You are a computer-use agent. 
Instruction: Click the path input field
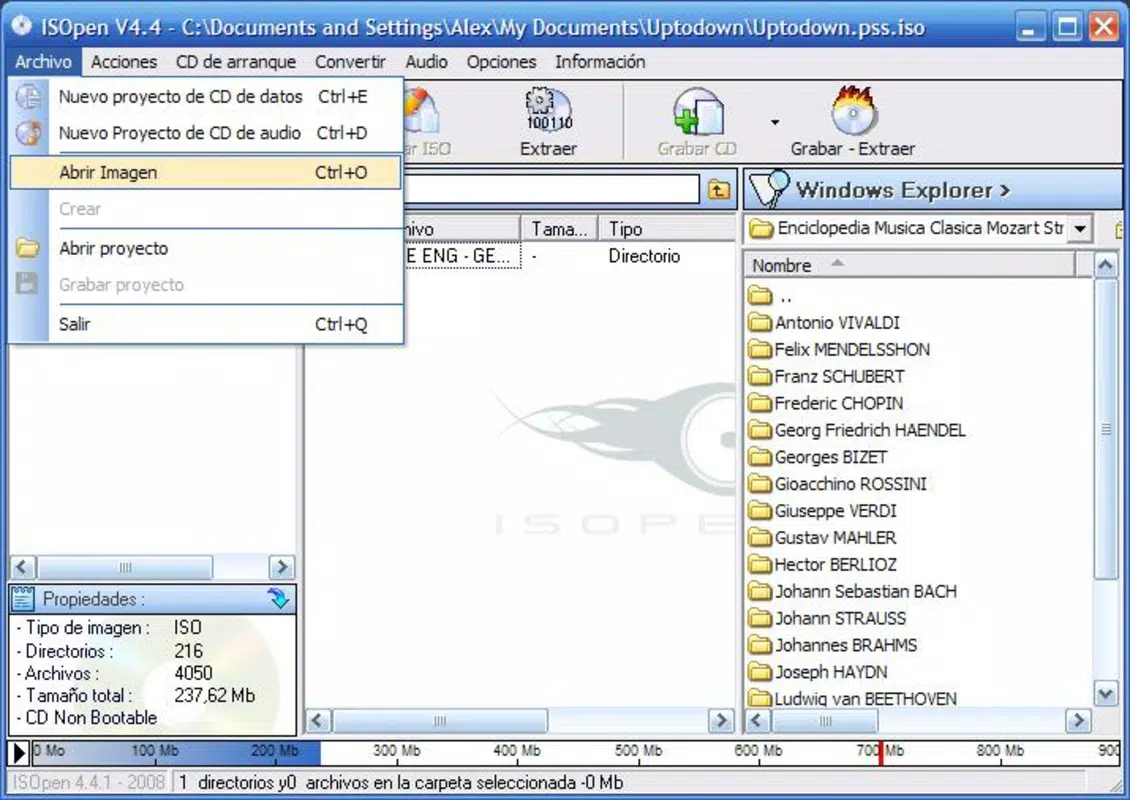[551, 190]
